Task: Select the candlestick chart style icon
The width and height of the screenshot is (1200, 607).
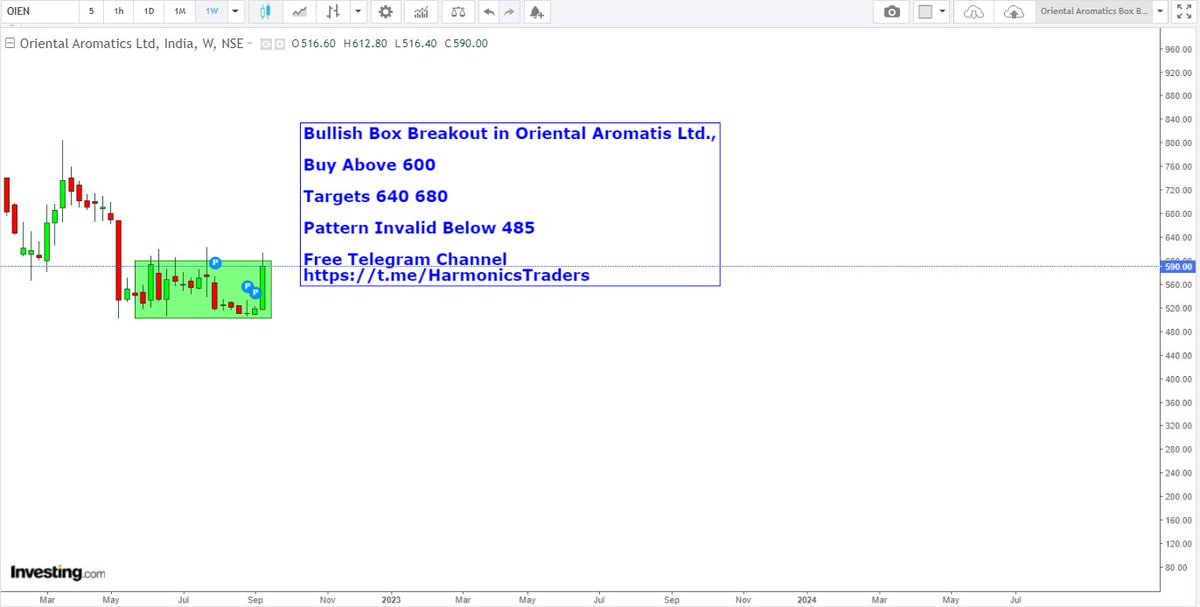Action: [x=265, y=11]
